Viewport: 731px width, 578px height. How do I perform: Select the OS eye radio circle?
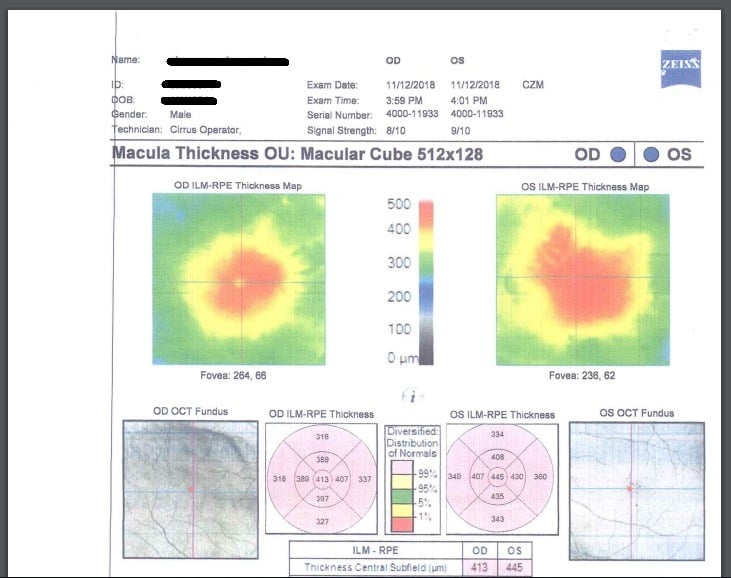tap(652, 155)
